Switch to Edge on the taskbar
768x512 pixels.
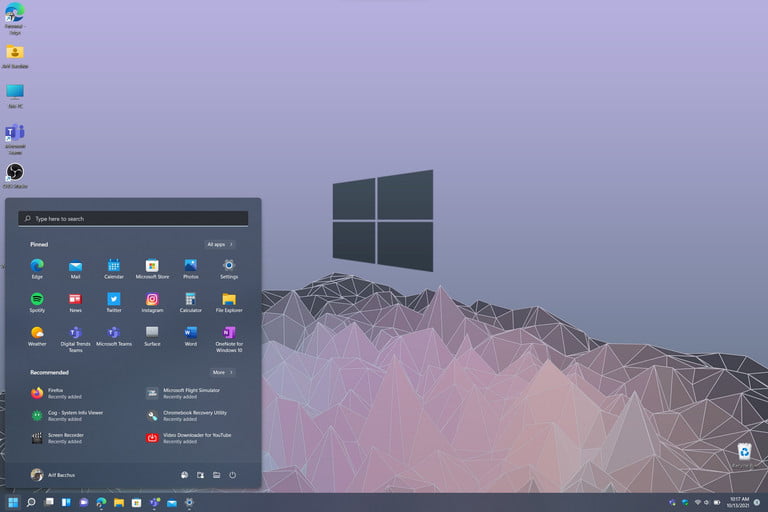point(101,502)
